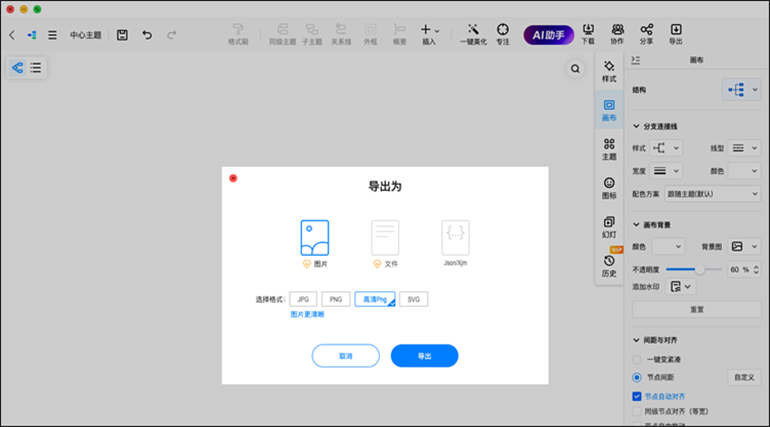Select the 节点间距 radio button
The image size is (770, 427).
(637, 377)
